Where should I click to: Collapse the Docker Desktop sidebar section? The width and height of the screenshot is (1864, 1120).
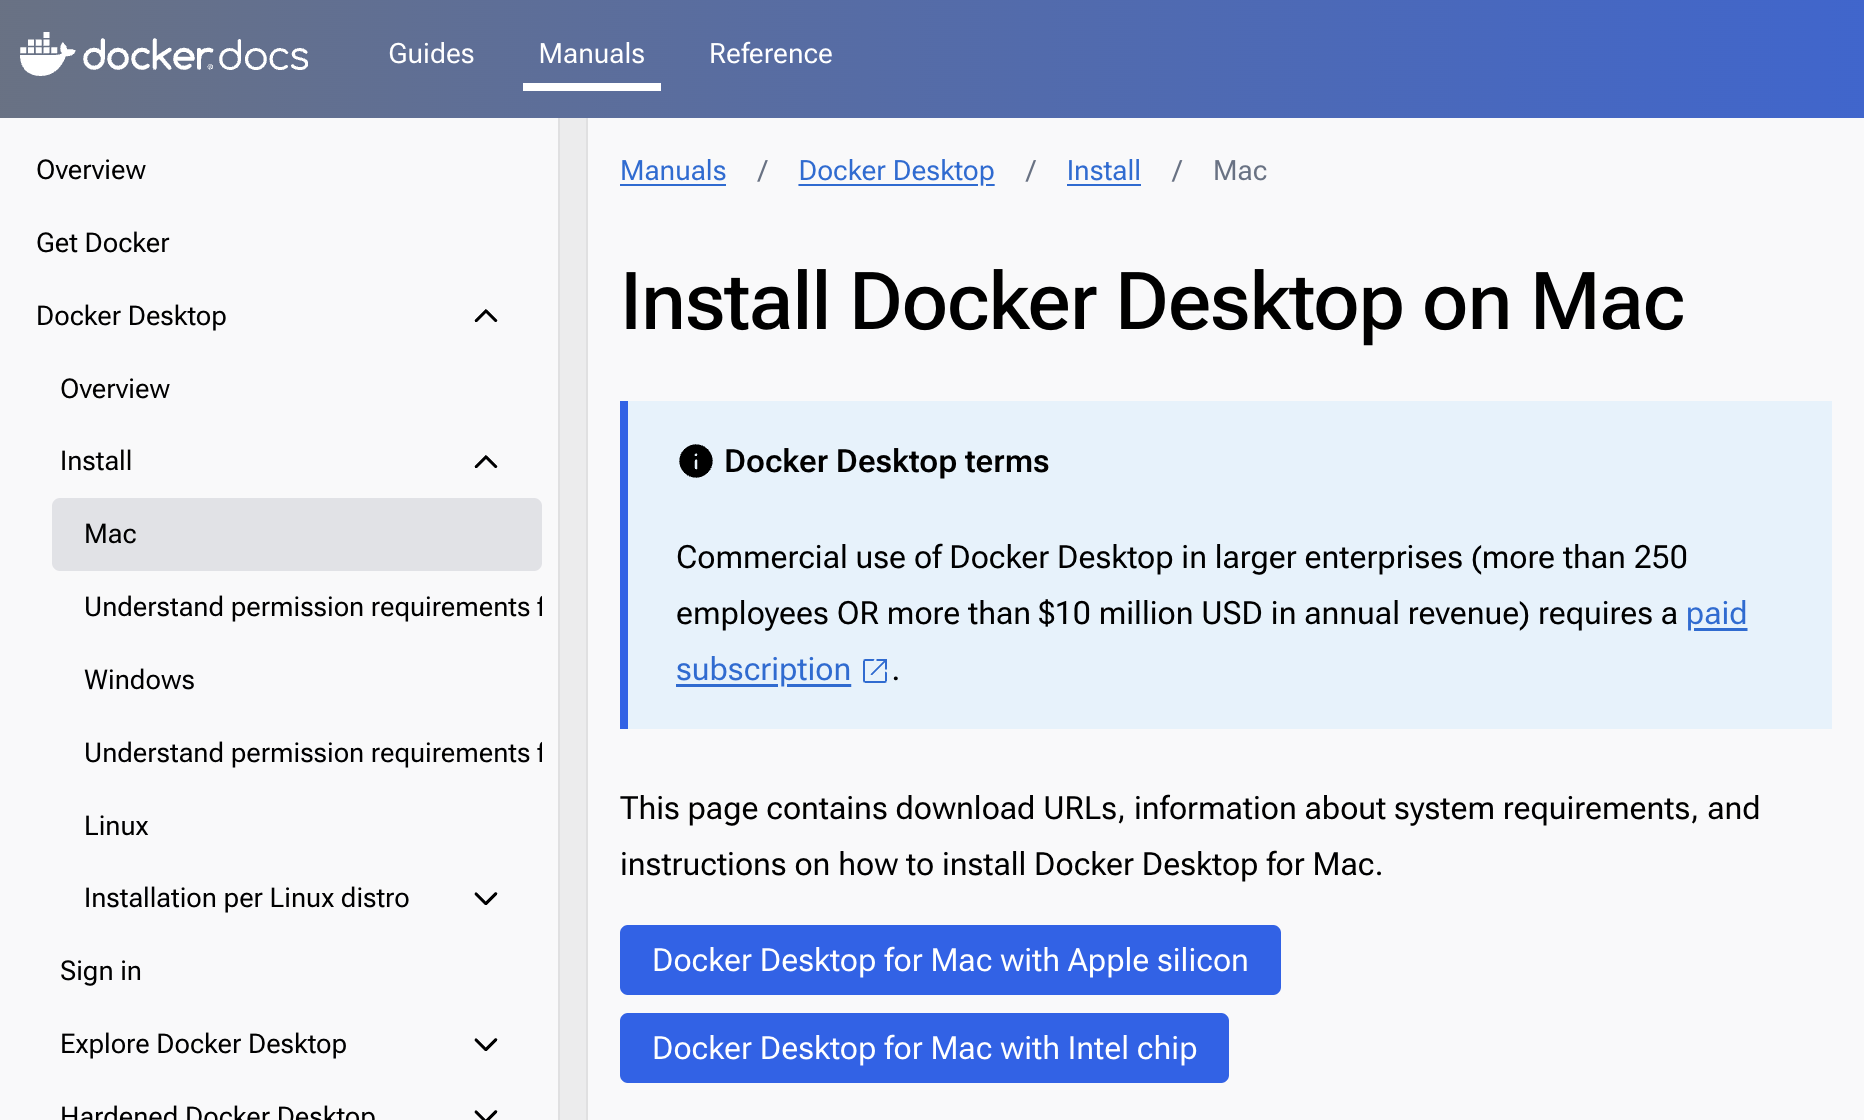[x=486, y=316]
